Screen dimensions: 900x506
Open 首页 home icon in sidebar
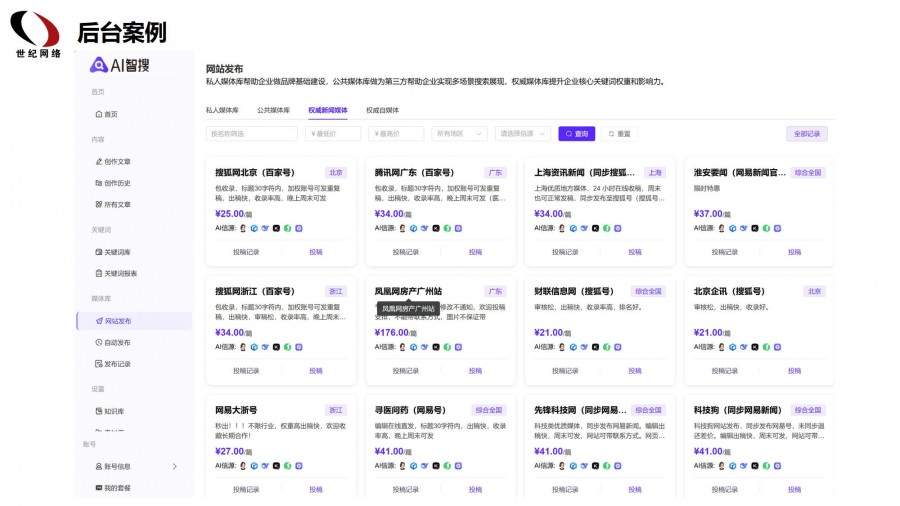(x=98, y=114)
